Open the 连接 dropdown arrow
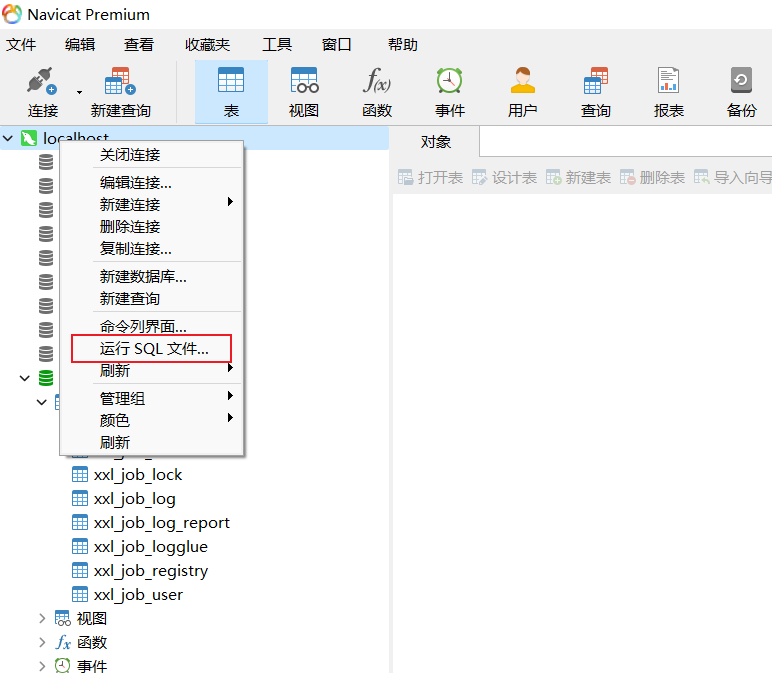This screenshot has height=673, width=772. point(79,92)
